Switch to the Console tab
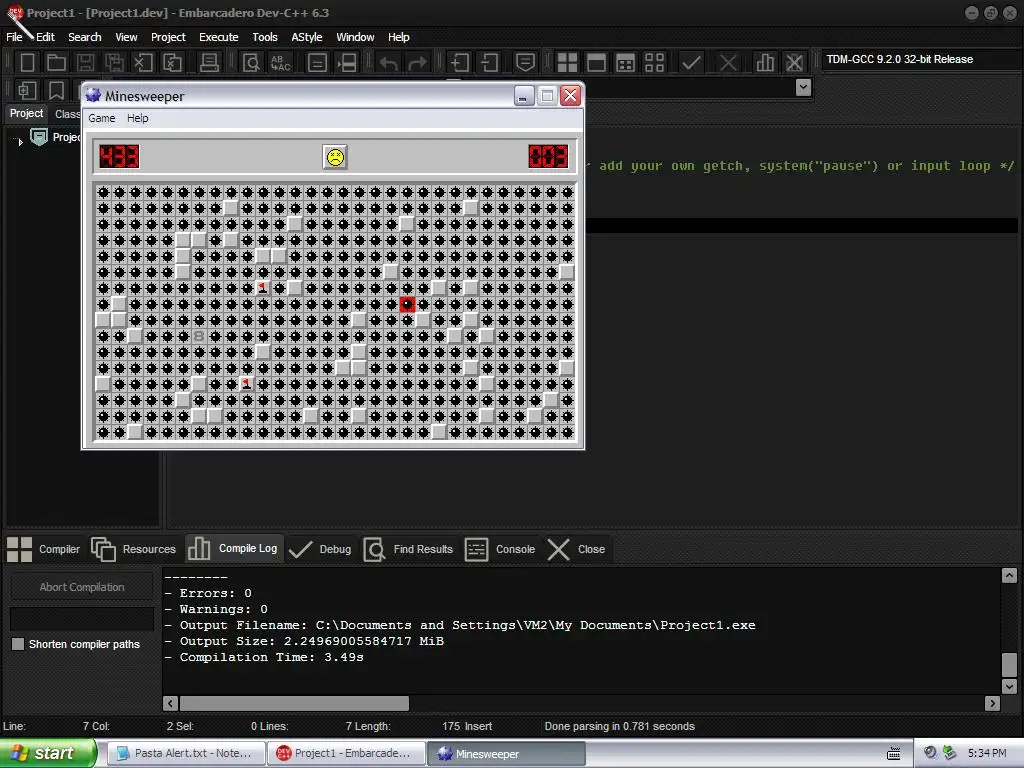1024x768 pixels. click(x=500, y=549)
